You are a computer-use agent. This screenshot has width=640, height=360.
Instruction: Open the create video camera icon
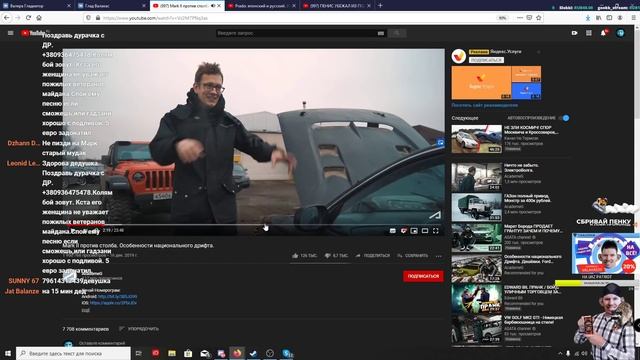[x=574, y=33]
